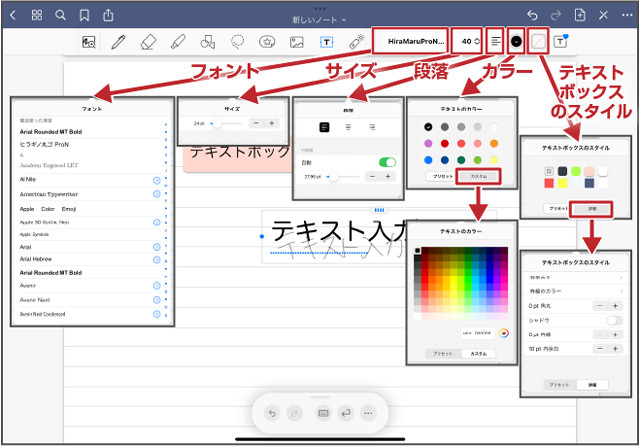This screenshot has width=640, height=446.
Task: Select the Shapes tool
Action: (207, 42)
